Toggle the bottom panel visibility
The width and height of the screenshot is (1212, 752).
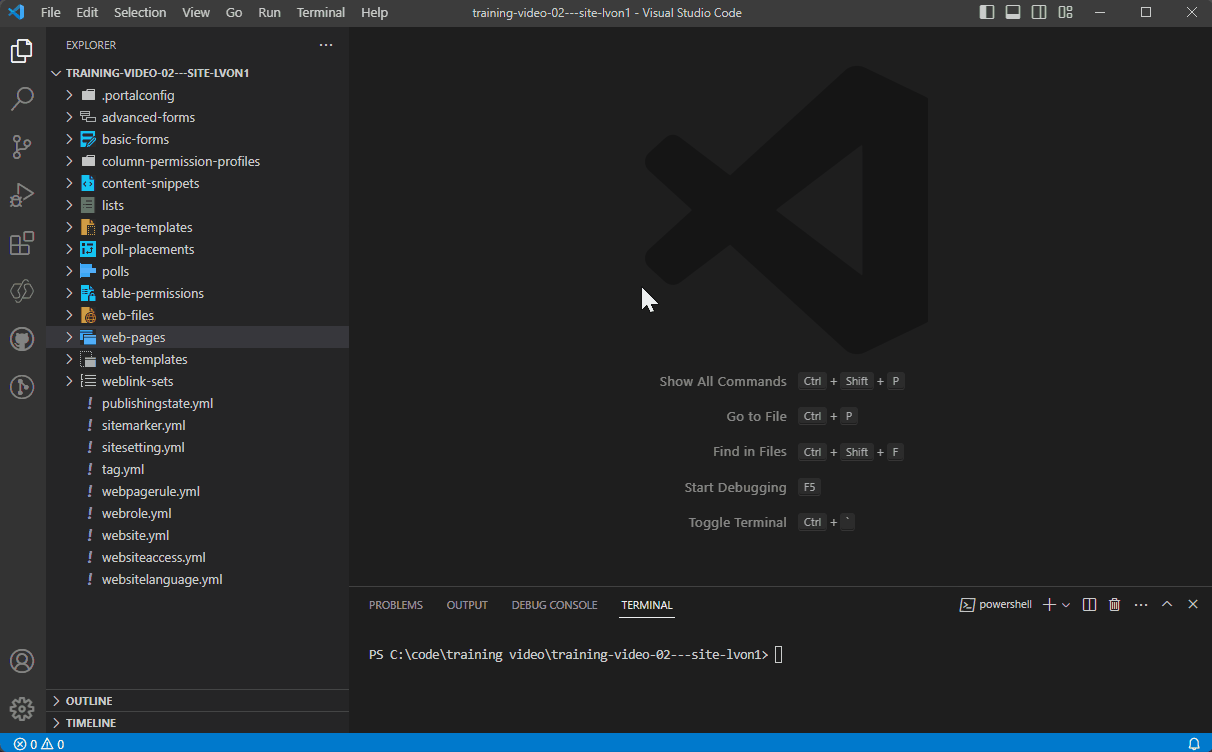pos(1012,12)
